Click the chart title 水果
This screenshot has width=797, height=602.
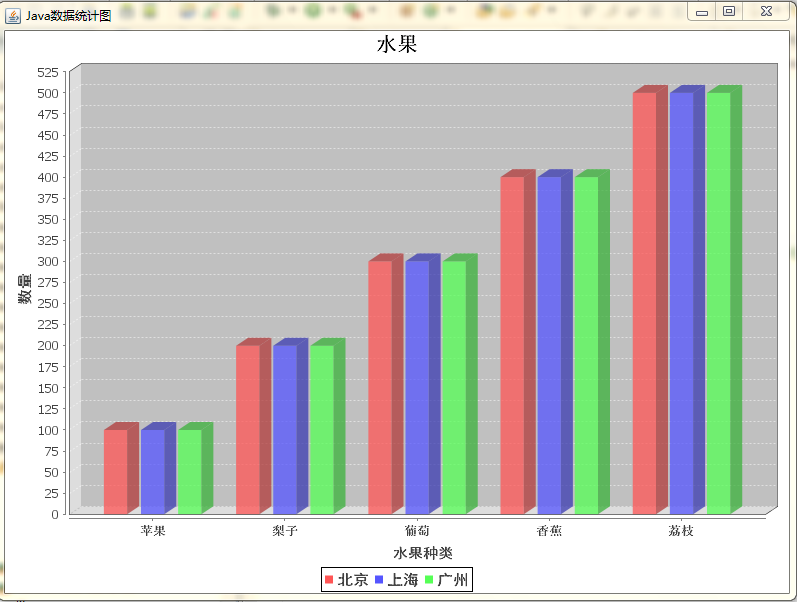coord(397,44)
